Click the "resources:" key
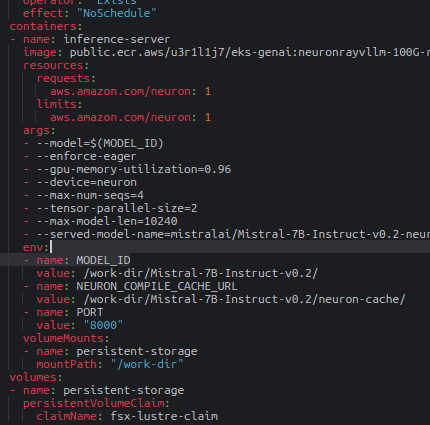This screenshot has width=430, height=425. coord(56,65)
